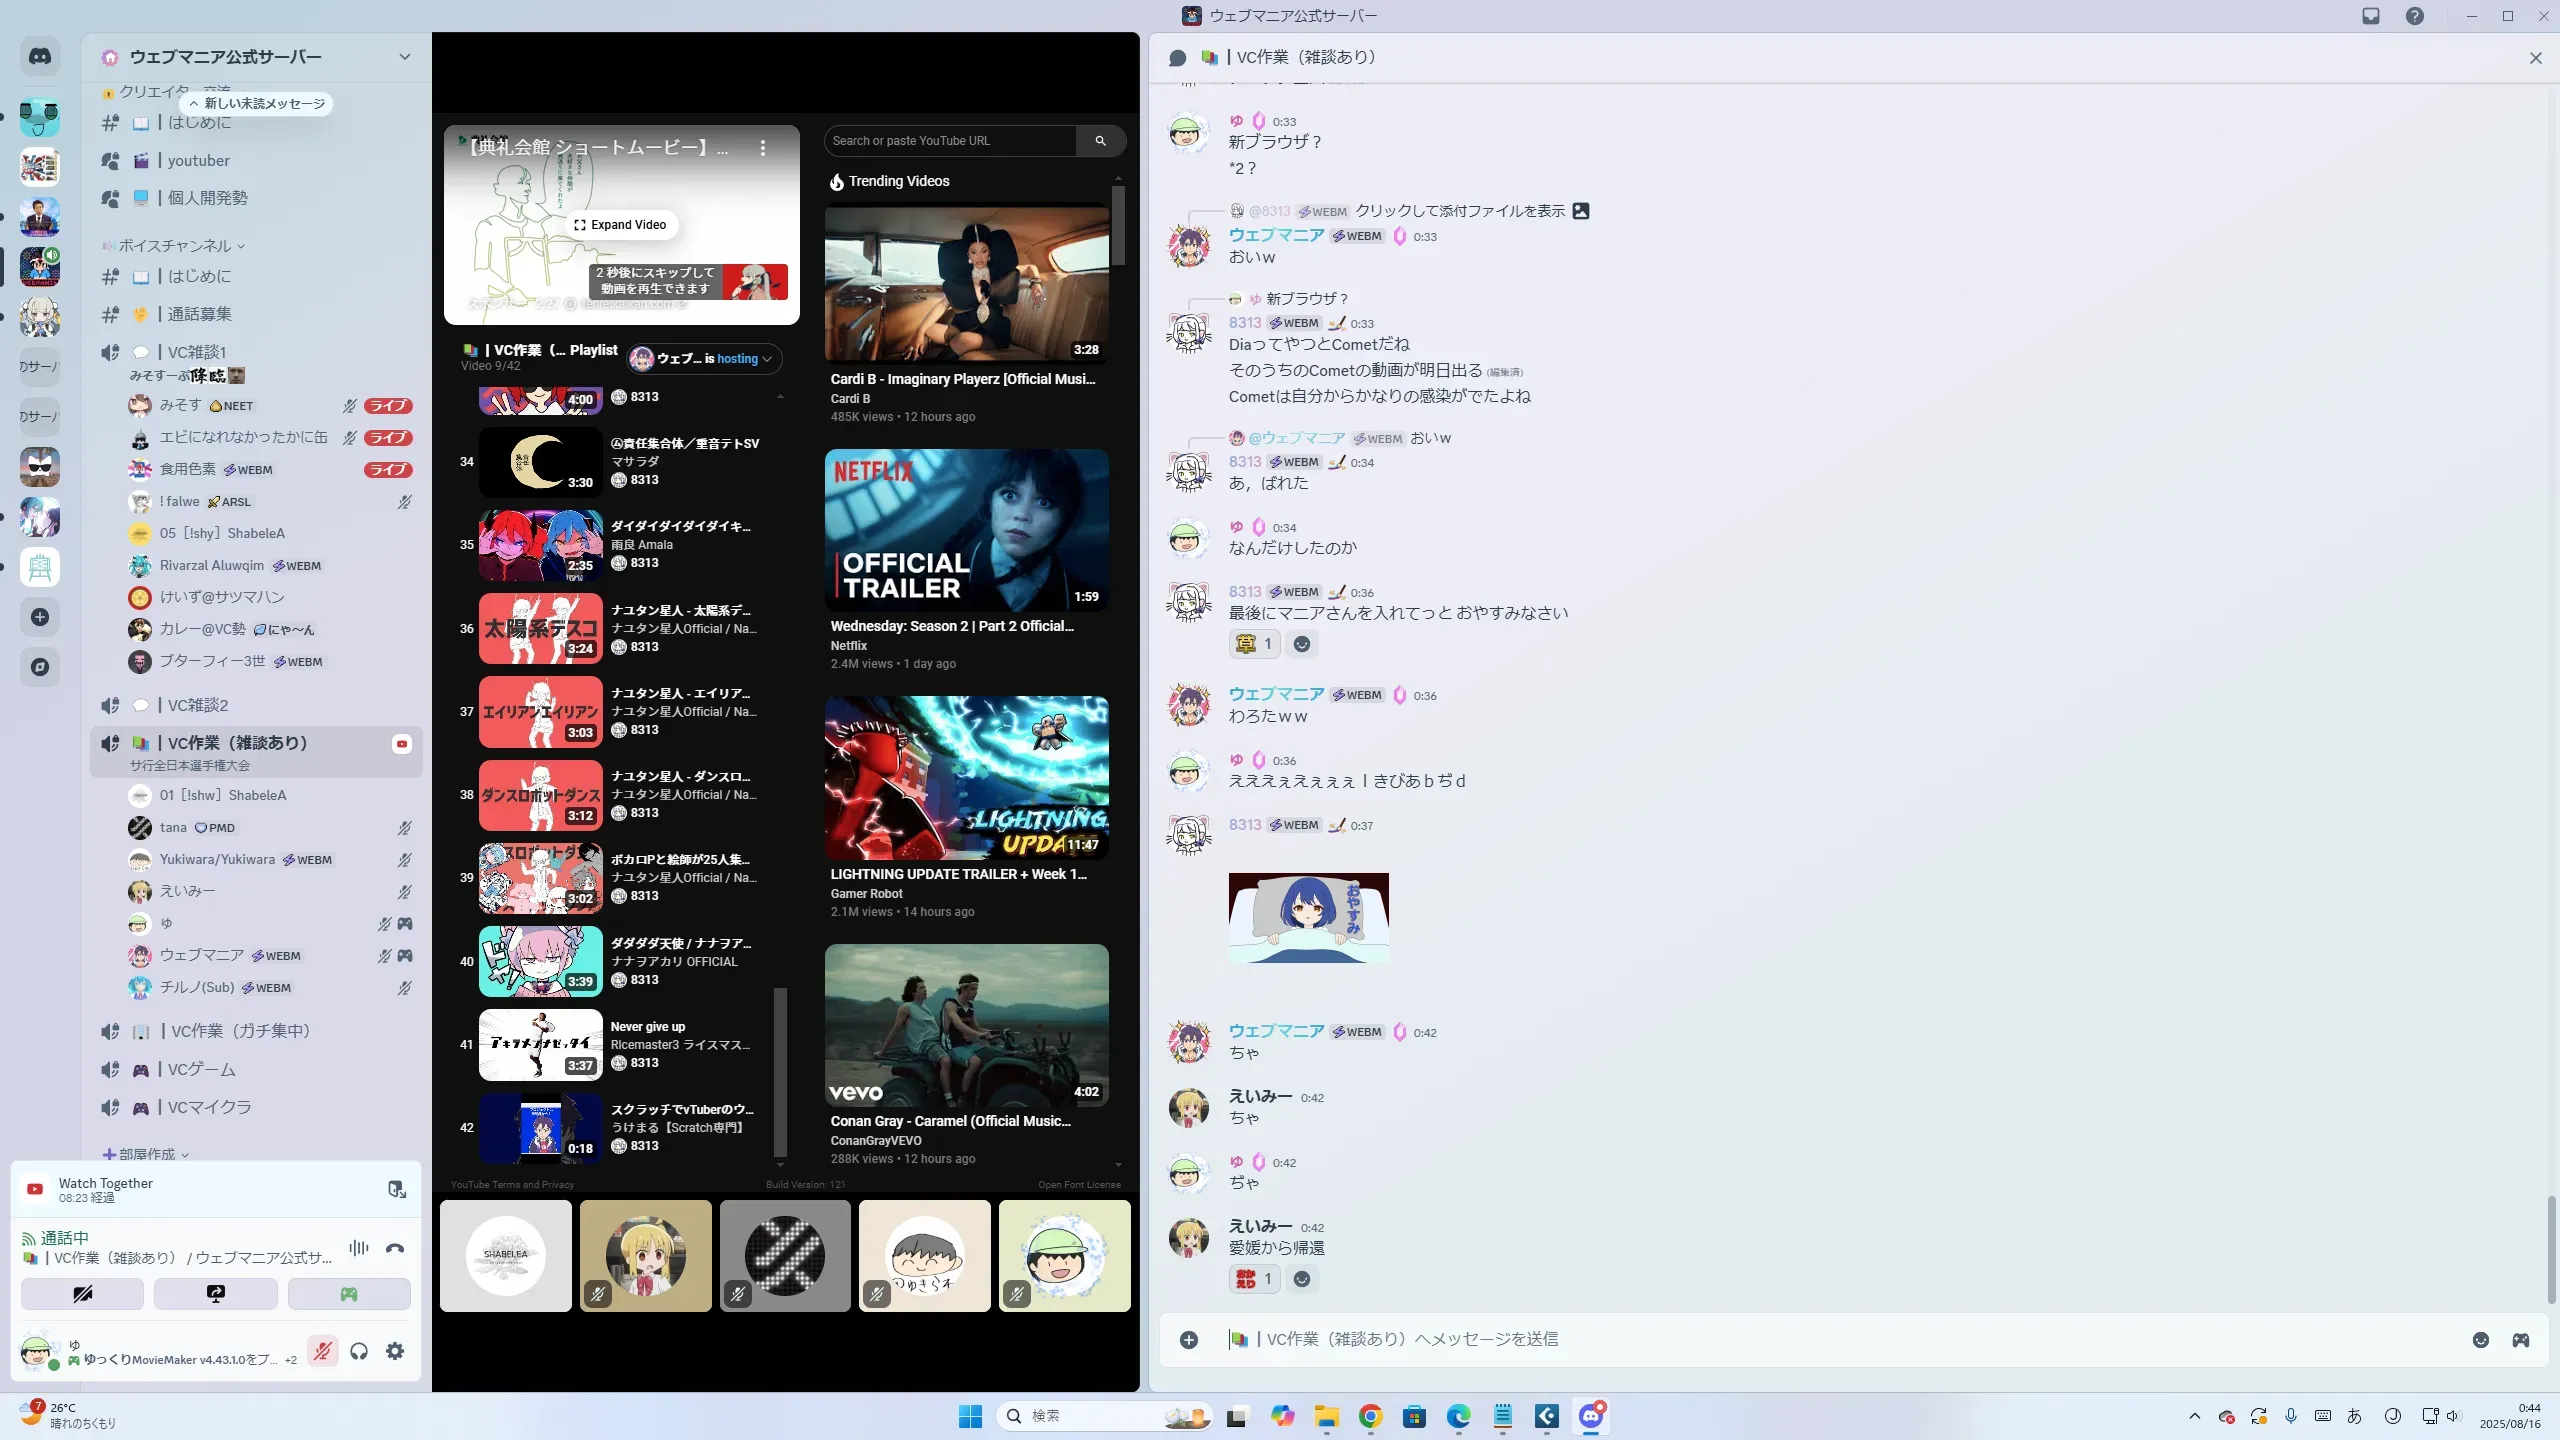Select VCゲーム voice channel
The image size is (2560, 1440).
coord(201,1069)
